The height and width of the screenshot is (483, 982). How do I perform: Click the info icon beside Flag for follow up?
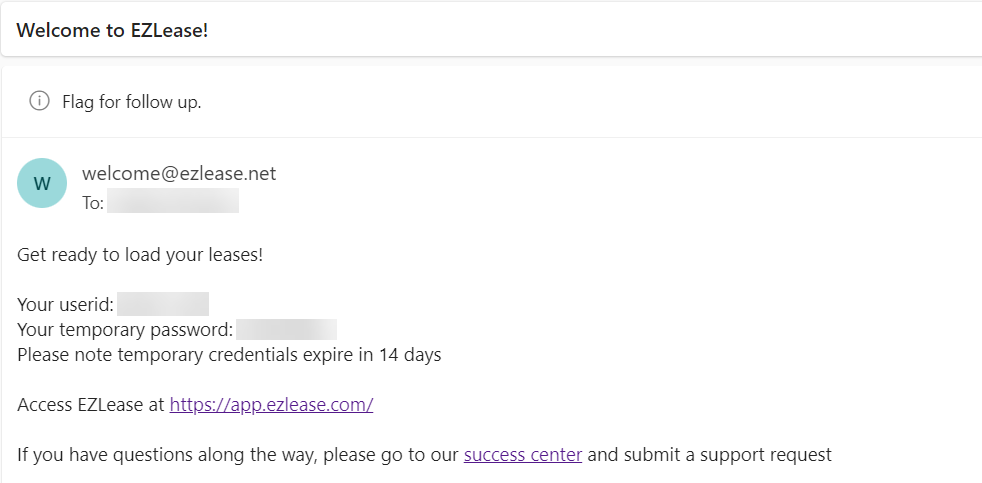(x=39, y=101)
